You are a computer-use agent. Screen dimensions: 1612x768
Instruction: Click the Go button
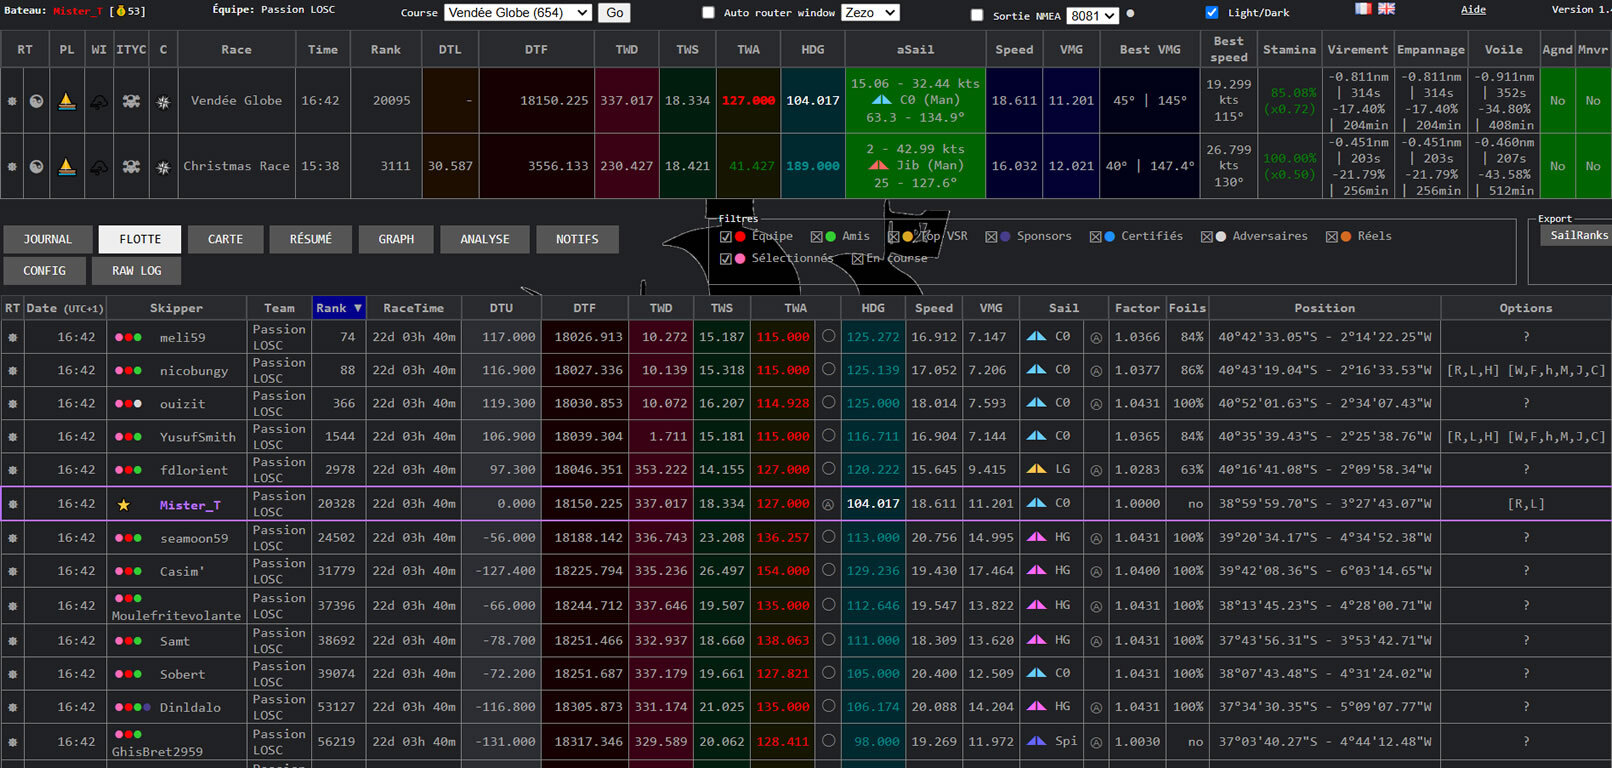coord(615,13)
